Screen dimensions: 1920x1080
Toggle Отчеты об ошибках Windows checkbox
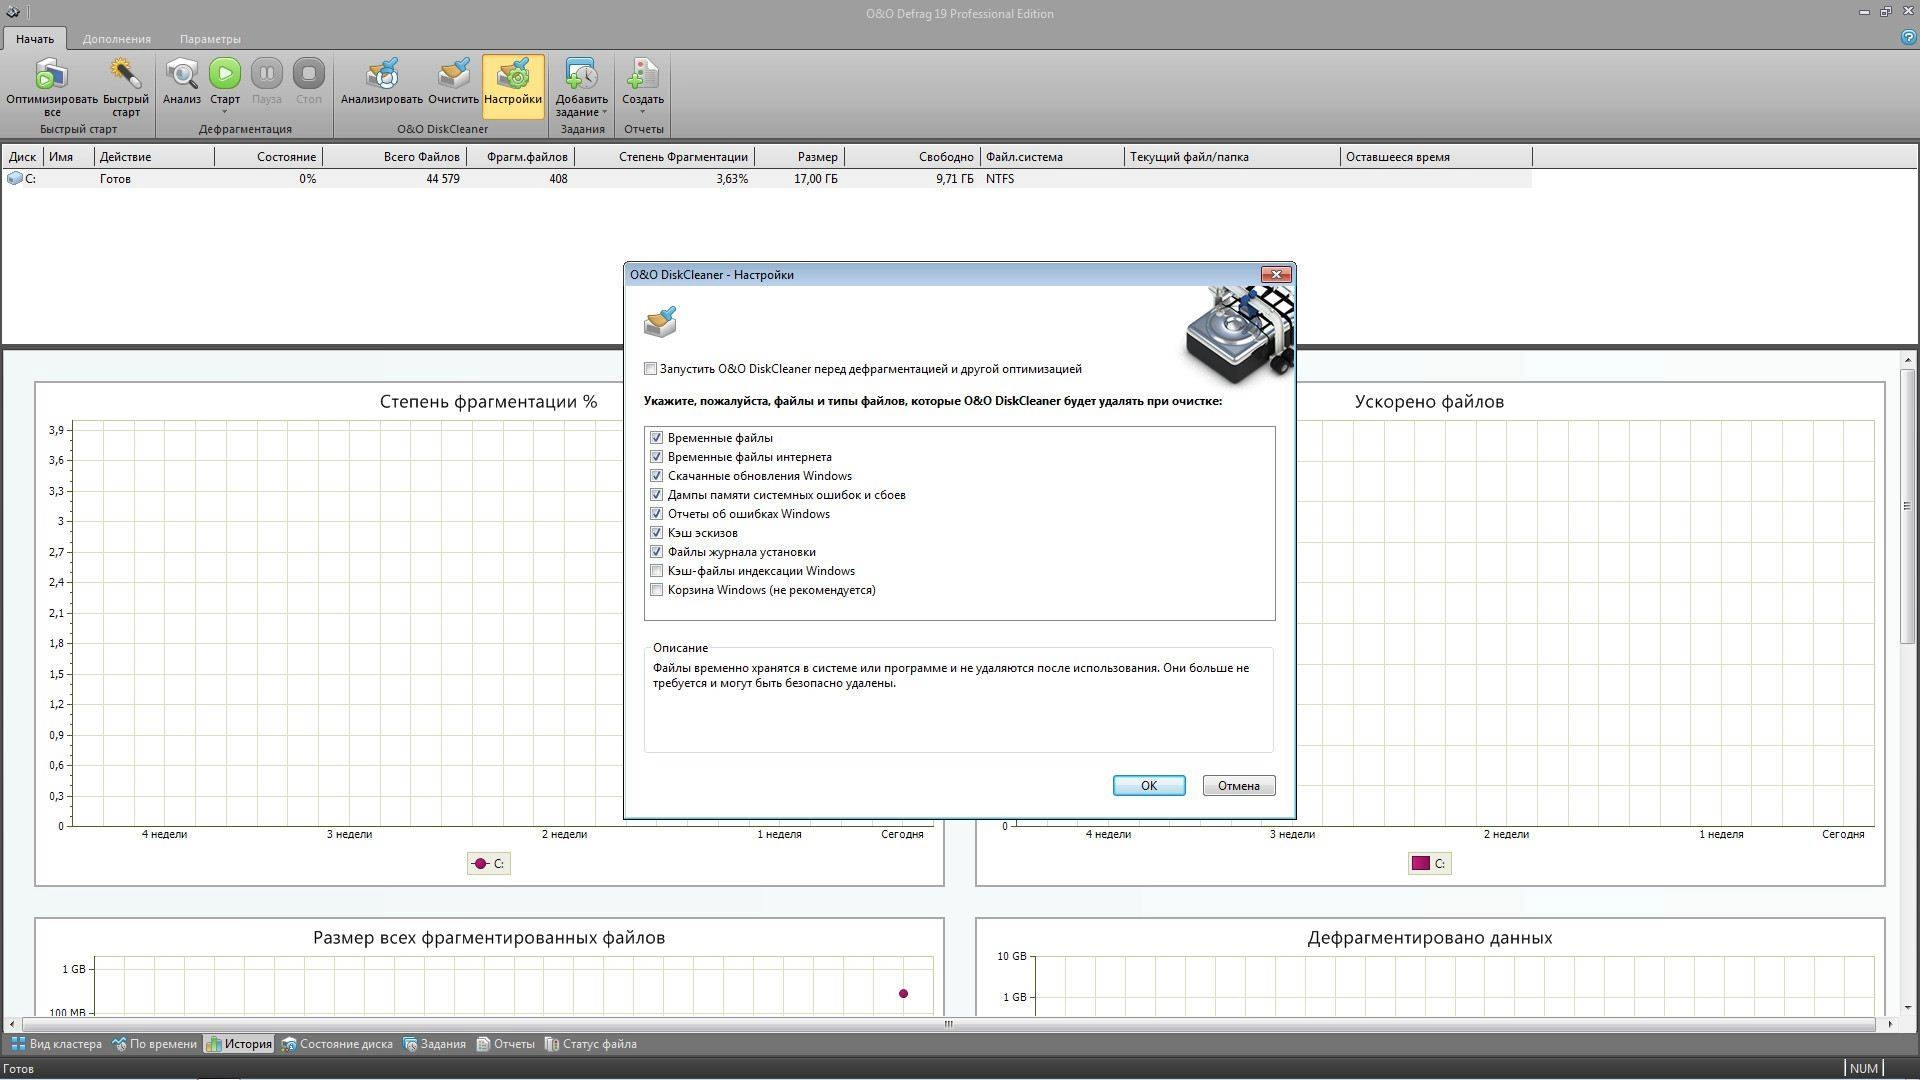657,514
